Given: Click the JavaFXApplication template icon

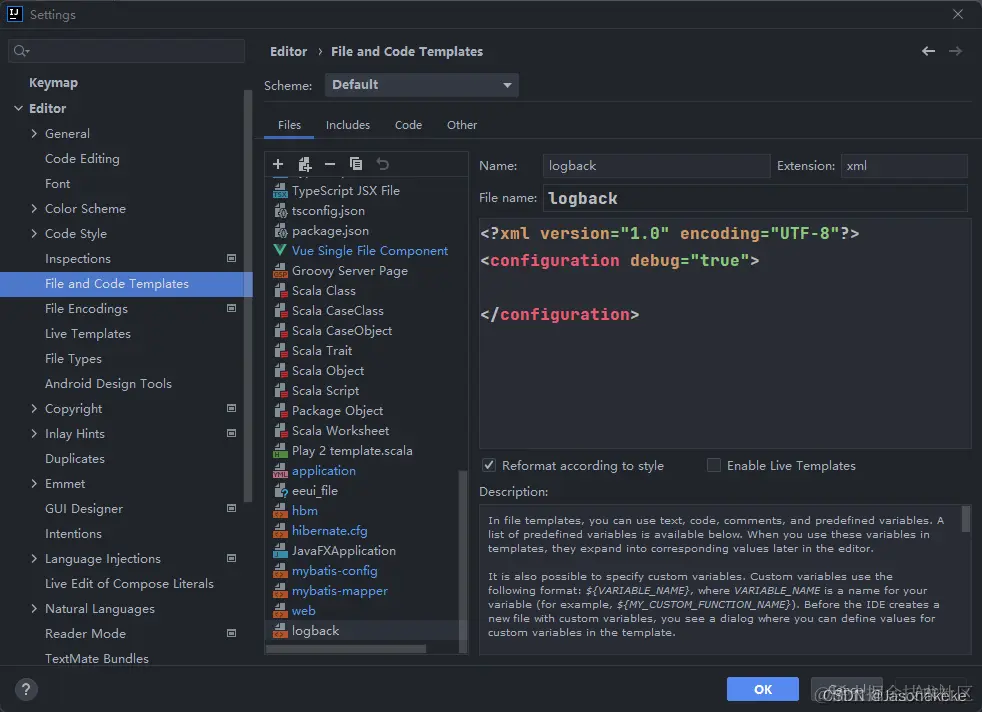Looking at the screenshot, I should pos(280,551).
